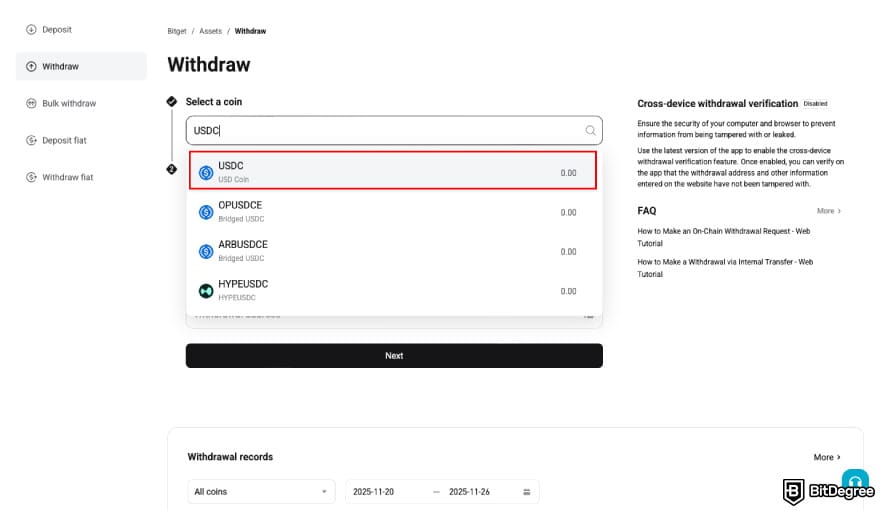The image size is (880, 511).
Task: Click the search magnifier icon in coin field
Action: click(590, 130)
